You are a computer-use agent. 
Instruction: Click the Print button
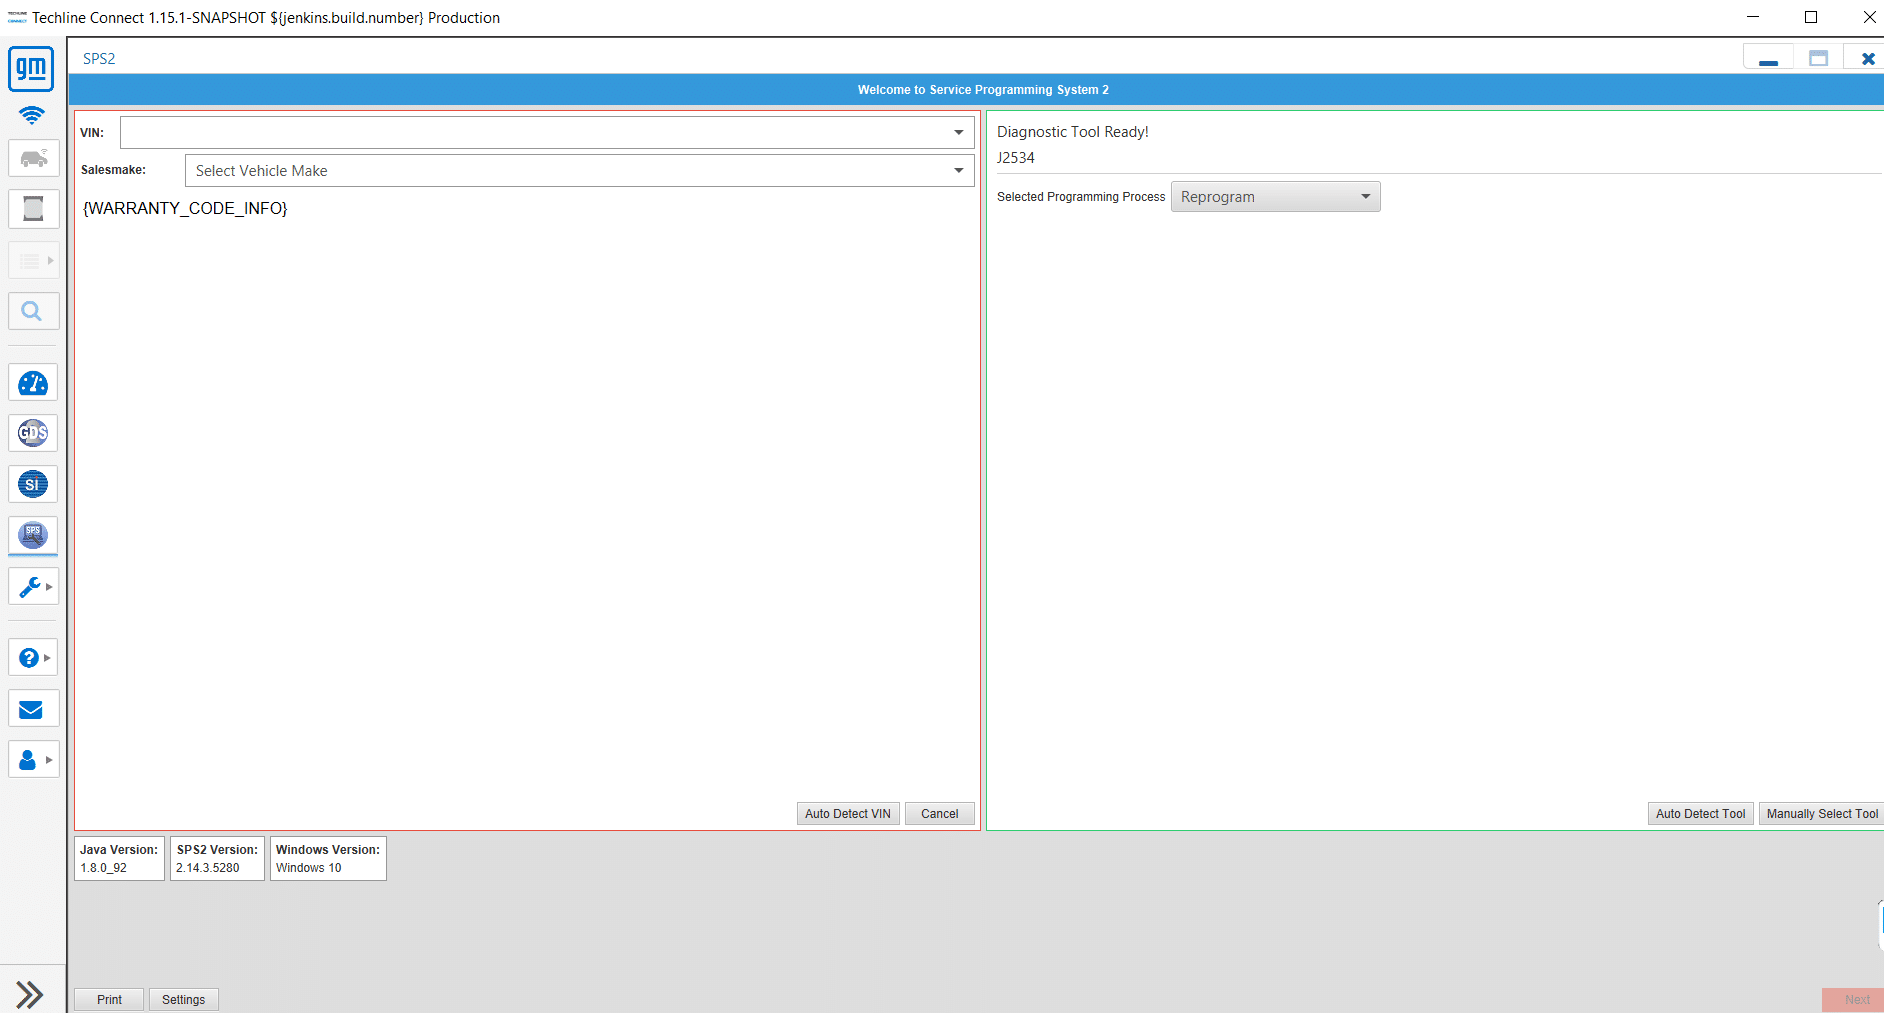[x=109, y=1000]
